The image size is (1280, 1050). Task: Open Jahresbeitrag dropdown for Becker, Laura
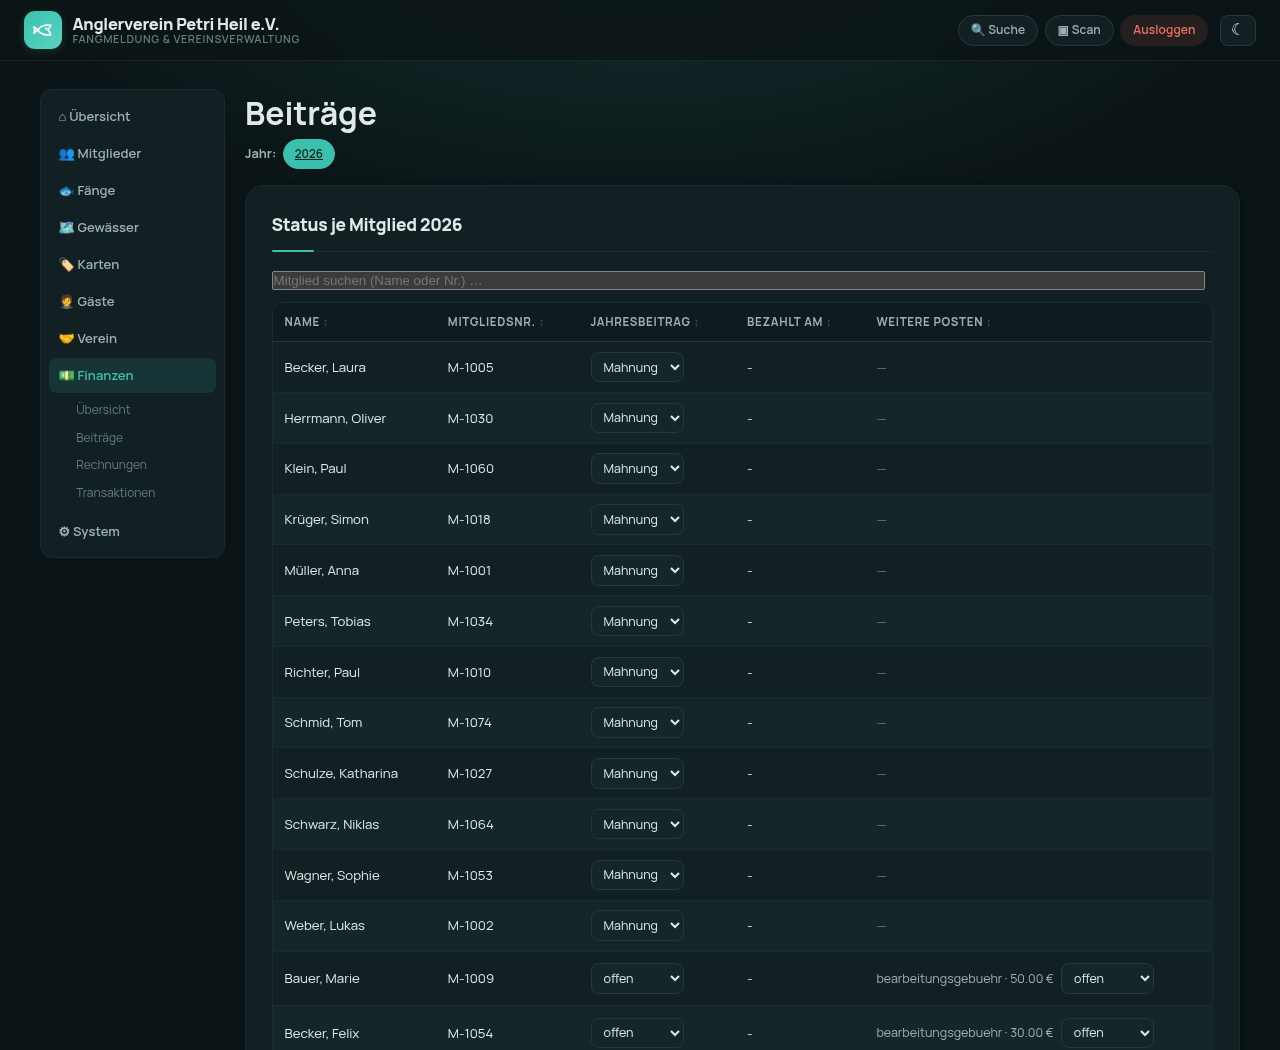(x=637, y=368)
